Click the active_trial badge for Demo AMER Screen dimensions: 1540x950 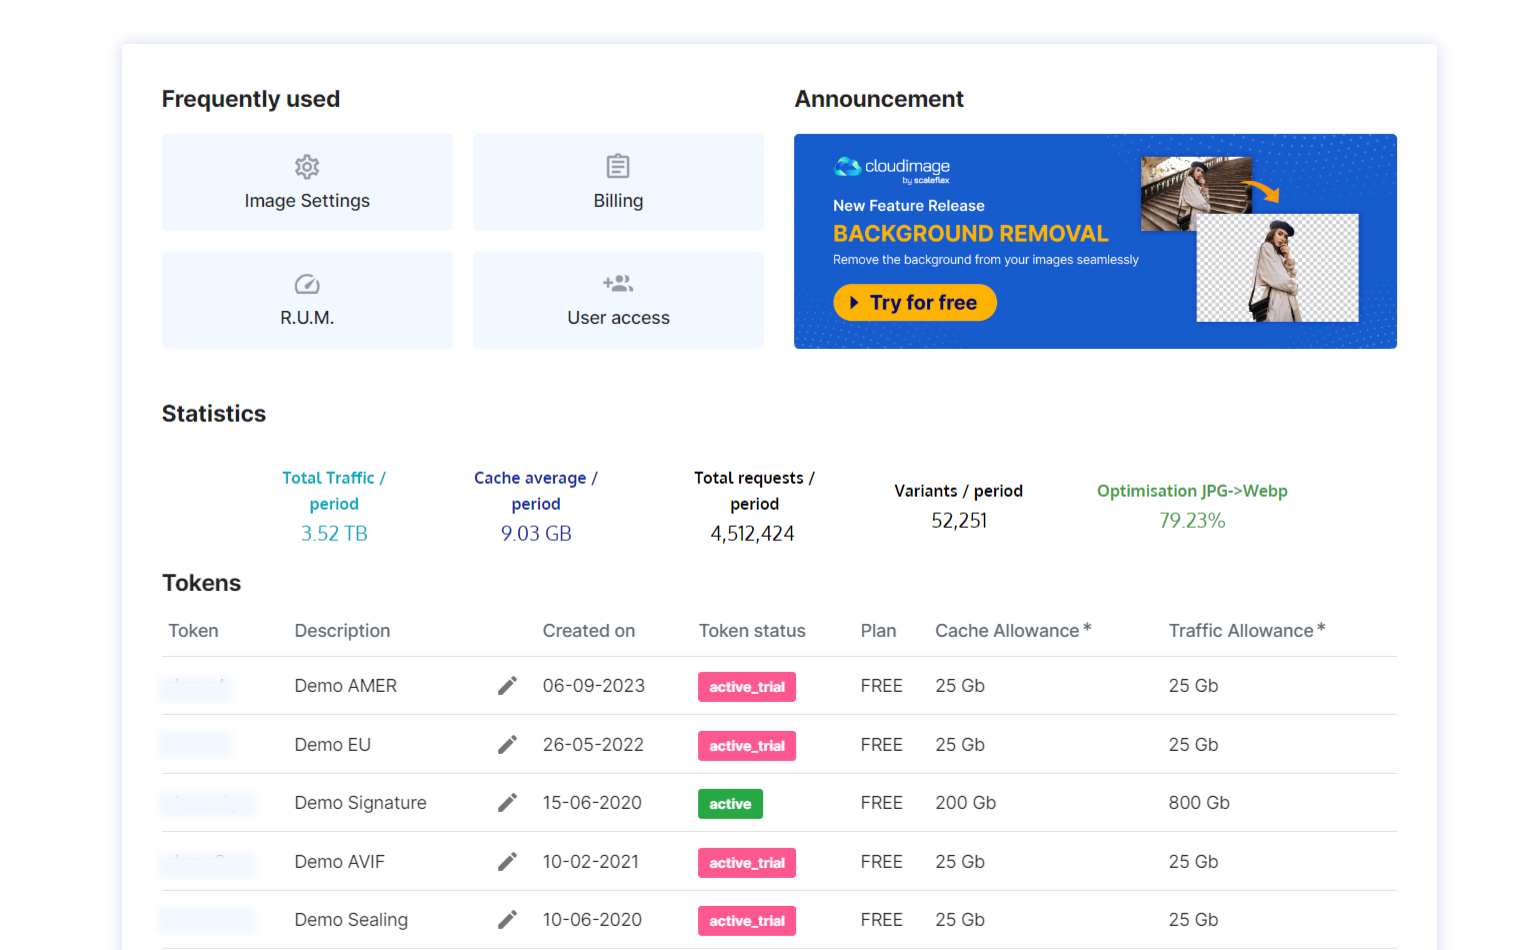point(747,687)
